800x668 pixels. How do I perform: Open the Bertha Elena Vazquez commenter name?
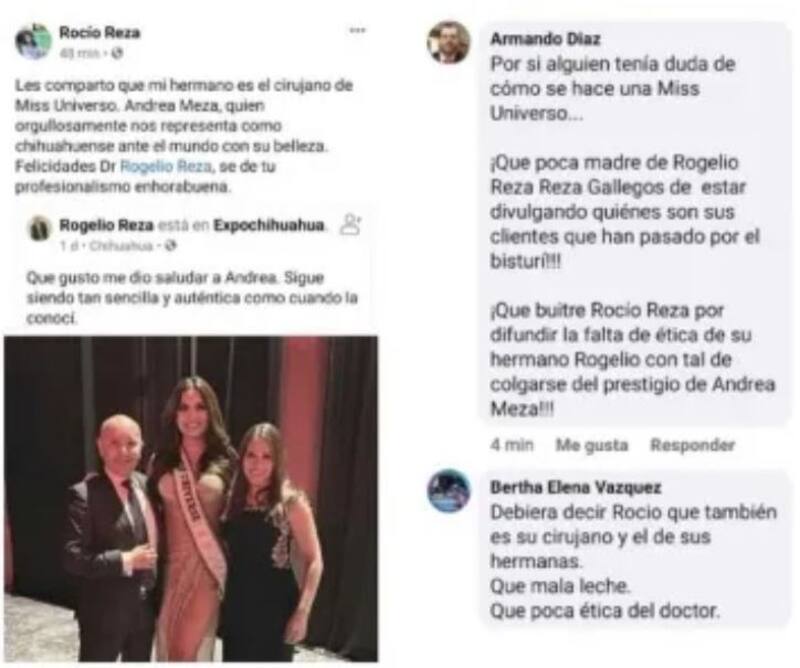(576, 487)
